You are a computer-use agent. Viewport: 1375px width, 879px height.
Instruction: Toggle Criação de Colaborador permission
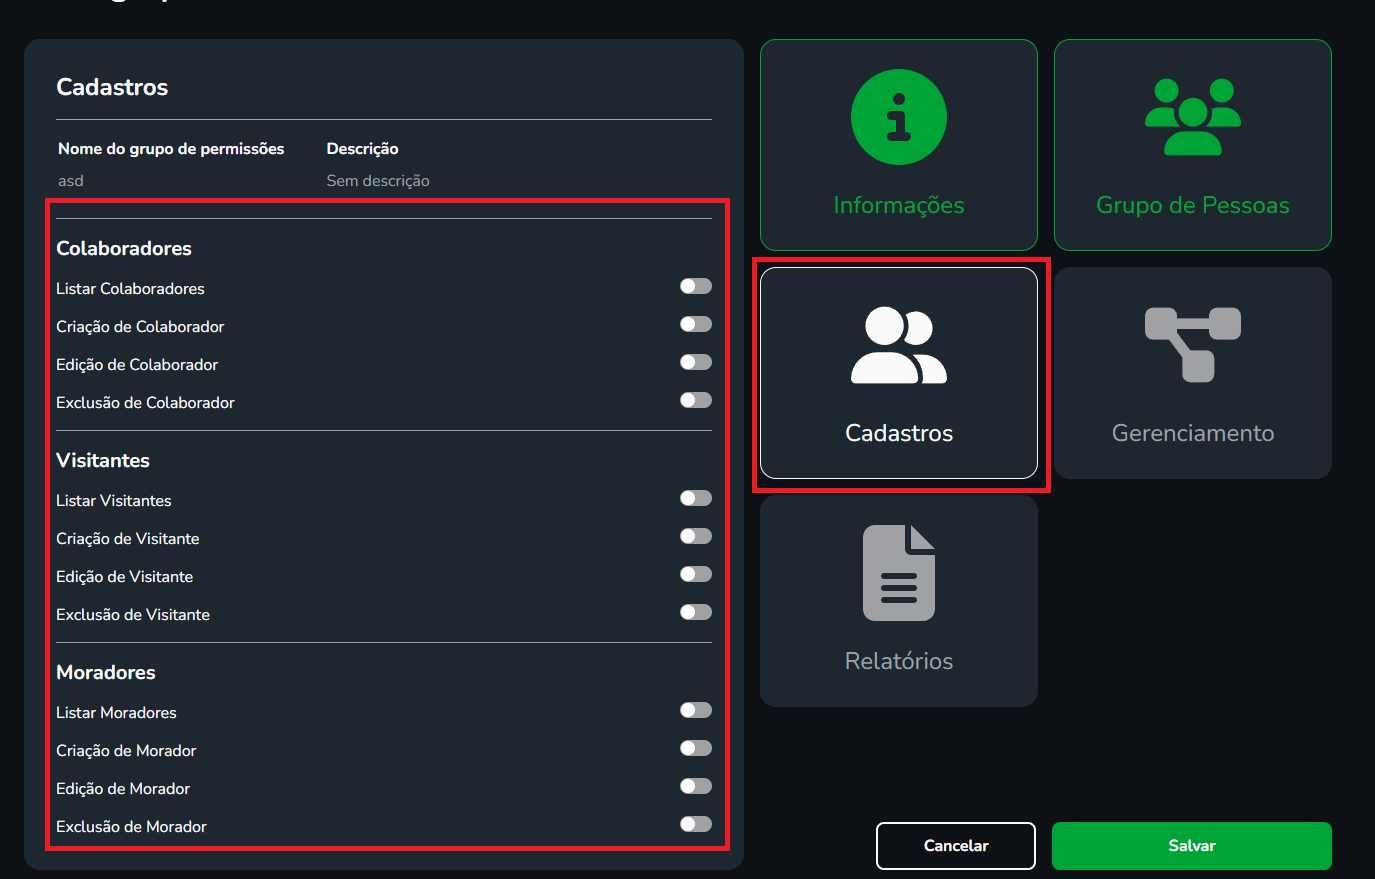(695, 325)
